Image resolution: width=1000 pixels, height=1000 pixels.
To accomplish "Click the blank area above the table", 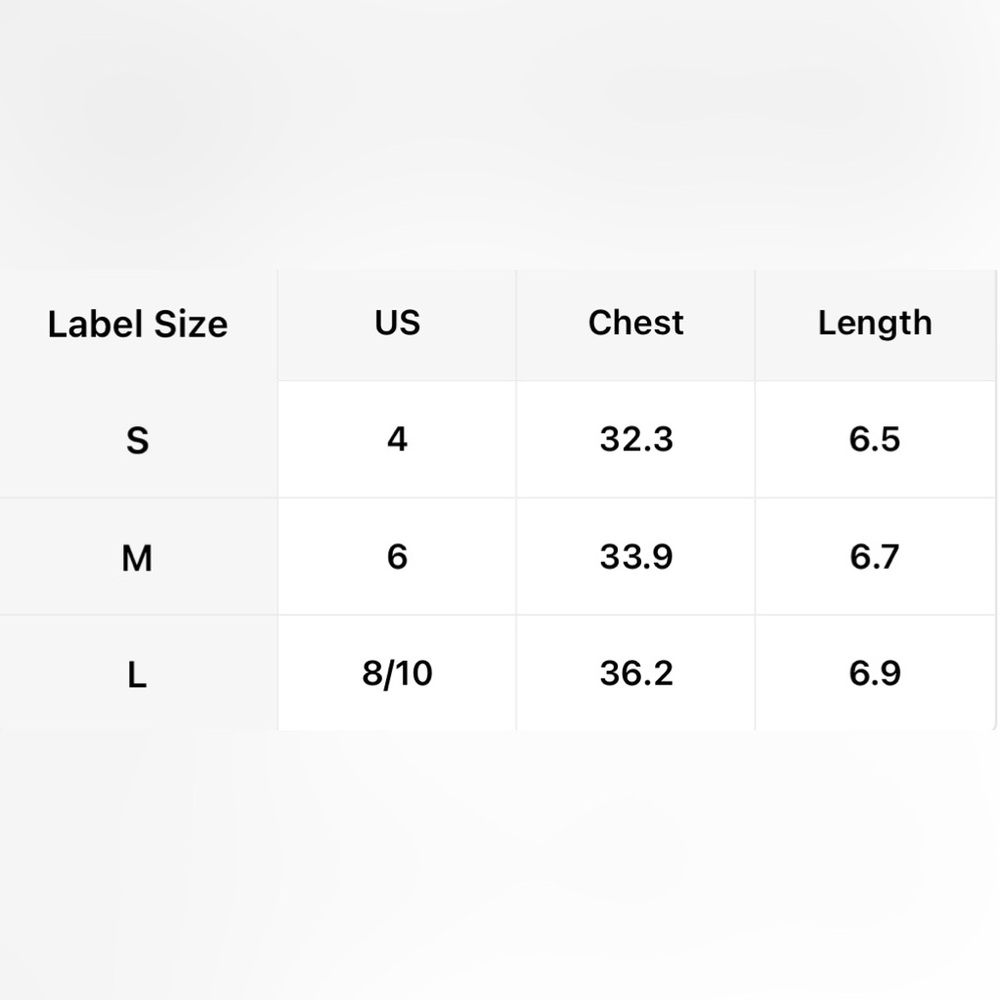I will point(500,134).
